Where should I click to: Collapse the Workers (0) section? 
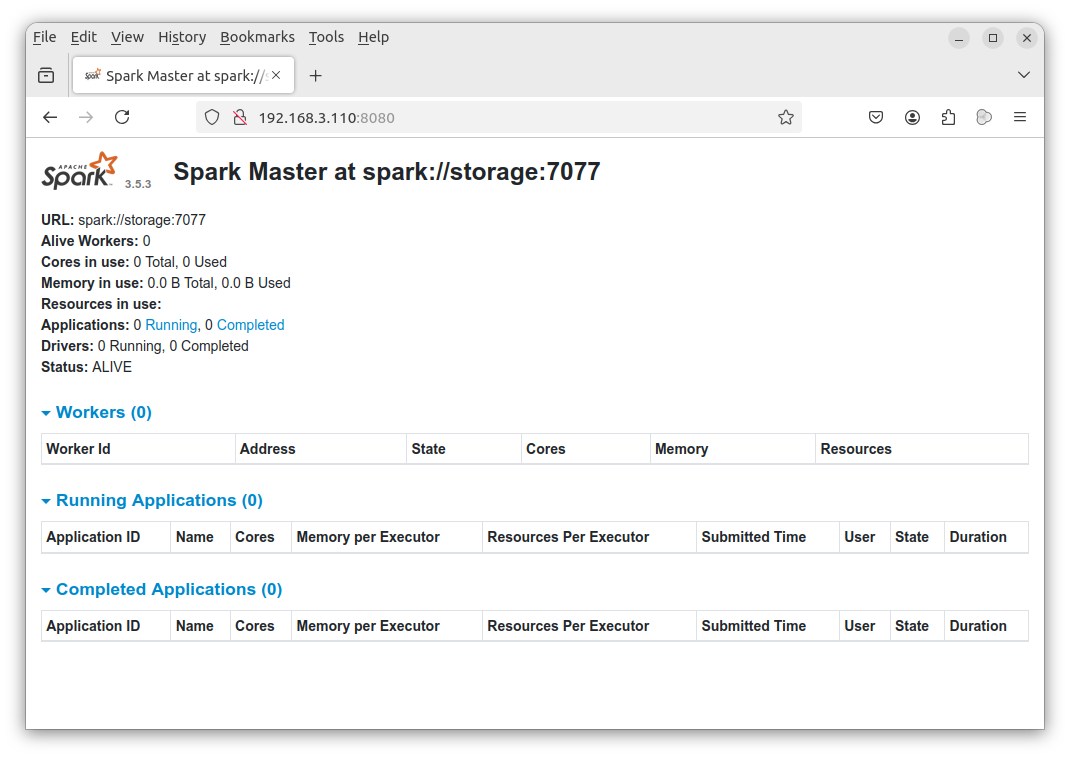click(96, 413)
